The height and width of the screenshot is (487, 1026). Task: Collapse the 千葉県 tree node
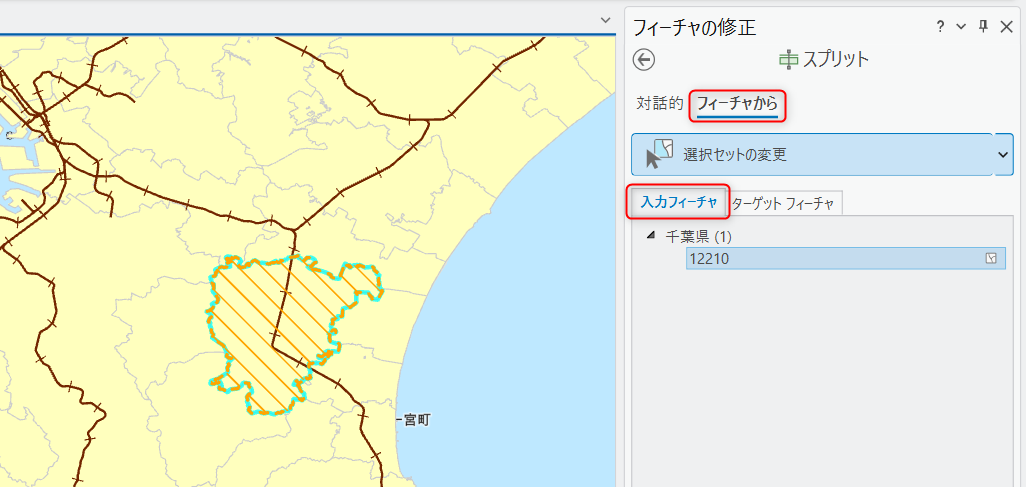point(652,236)
